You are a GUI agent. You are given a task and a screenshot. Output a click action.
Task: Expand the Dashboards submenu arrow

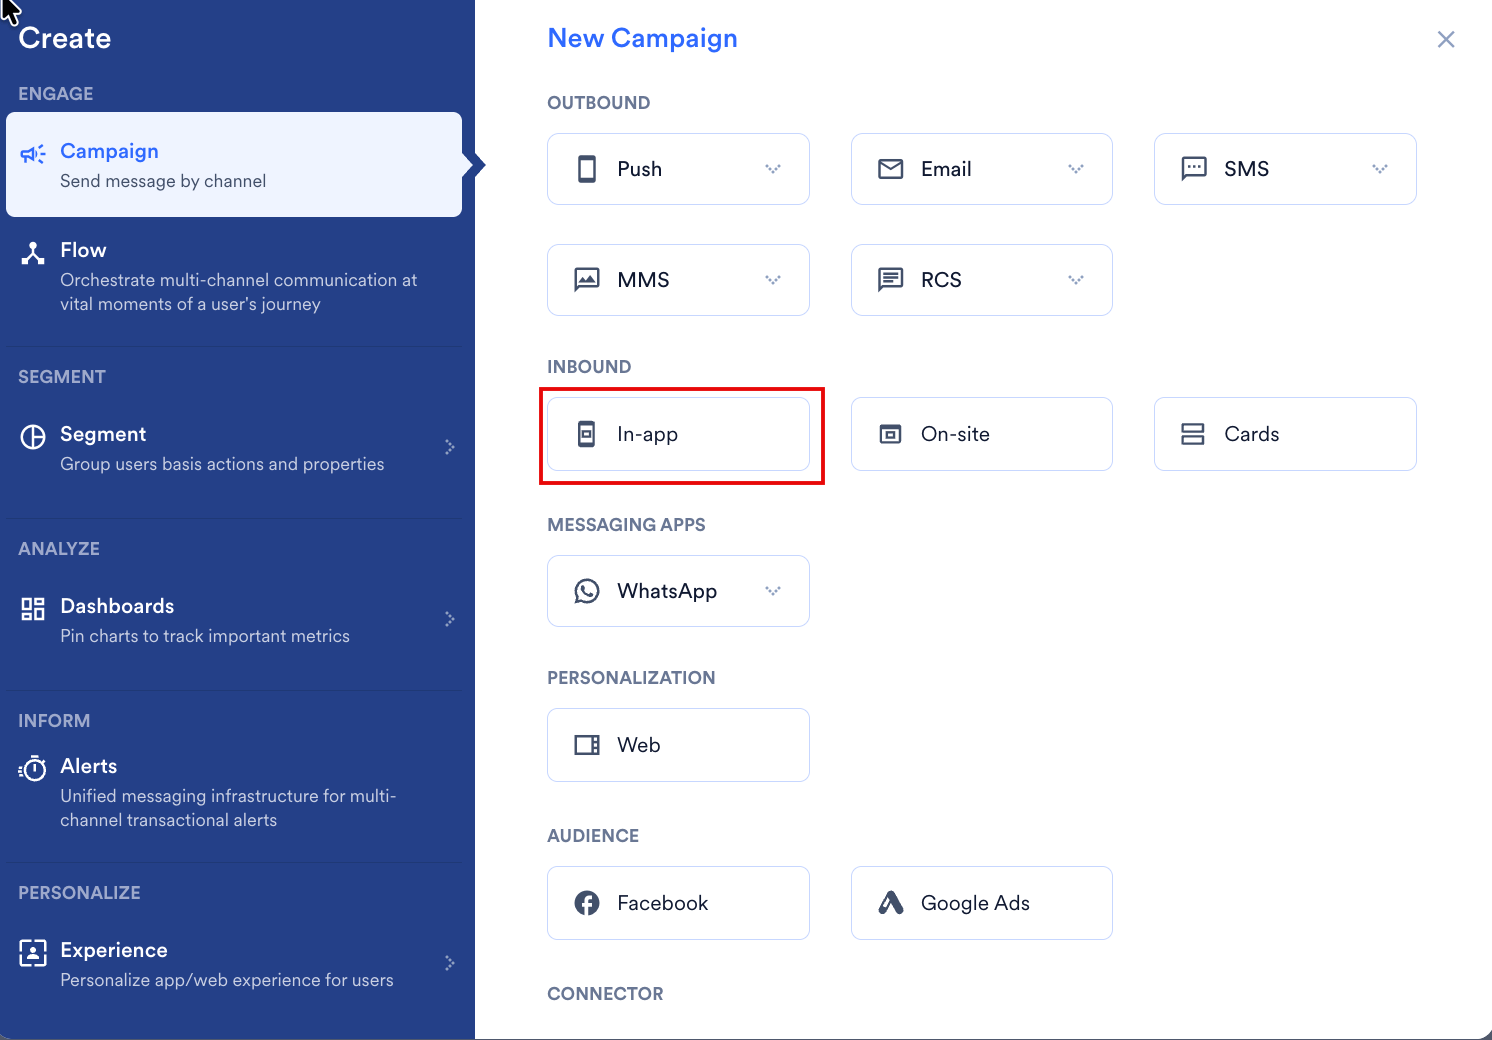450,619
